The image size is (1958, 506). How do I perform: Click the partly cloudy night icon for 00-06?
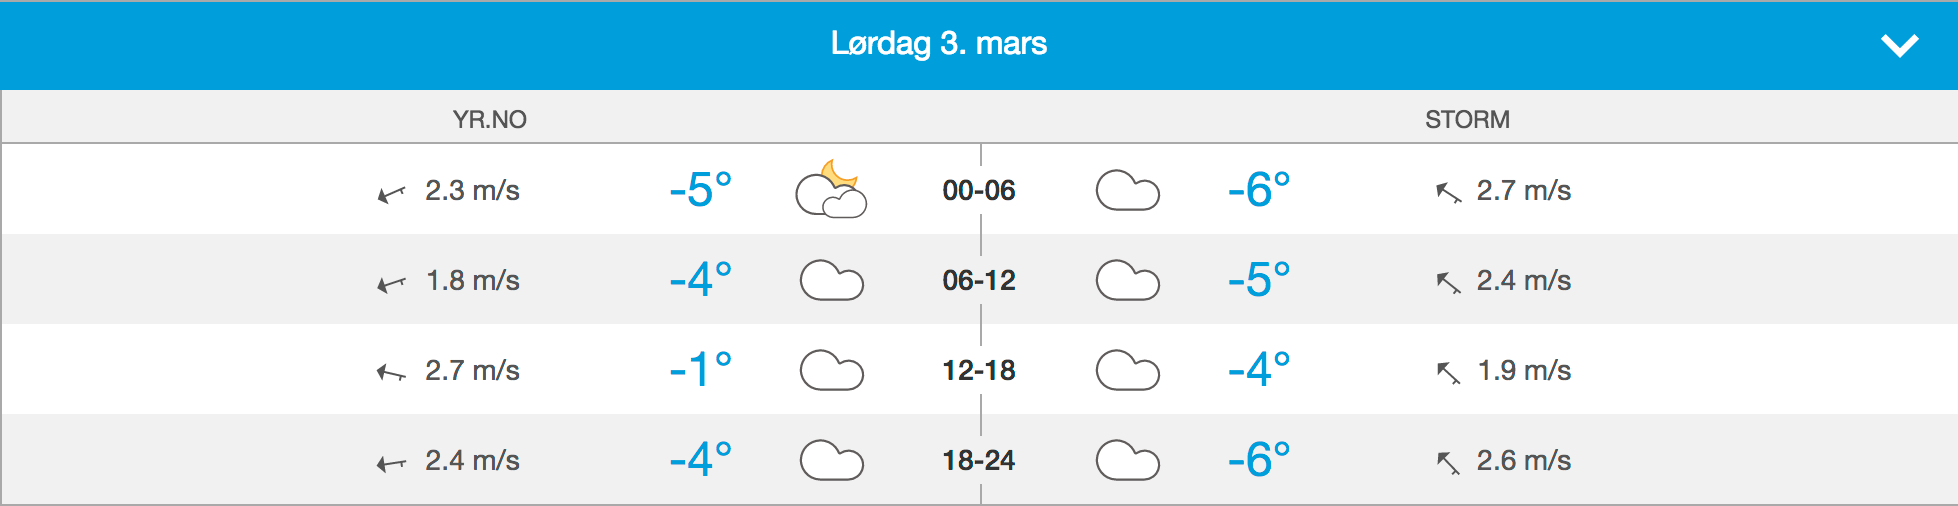tap(831, 189)
